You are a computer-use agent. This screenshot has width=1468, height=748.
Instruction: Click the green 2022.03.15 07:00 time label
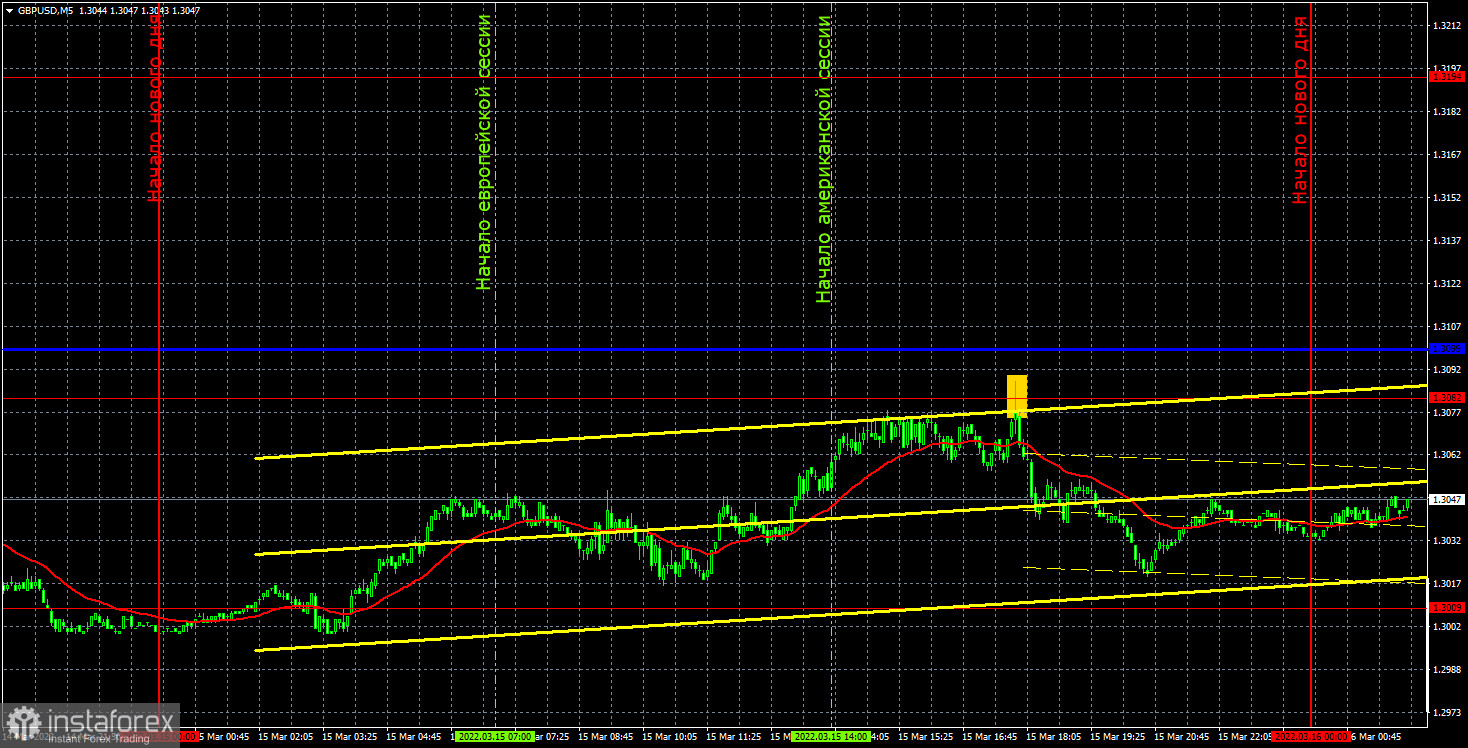coord(495,736)
